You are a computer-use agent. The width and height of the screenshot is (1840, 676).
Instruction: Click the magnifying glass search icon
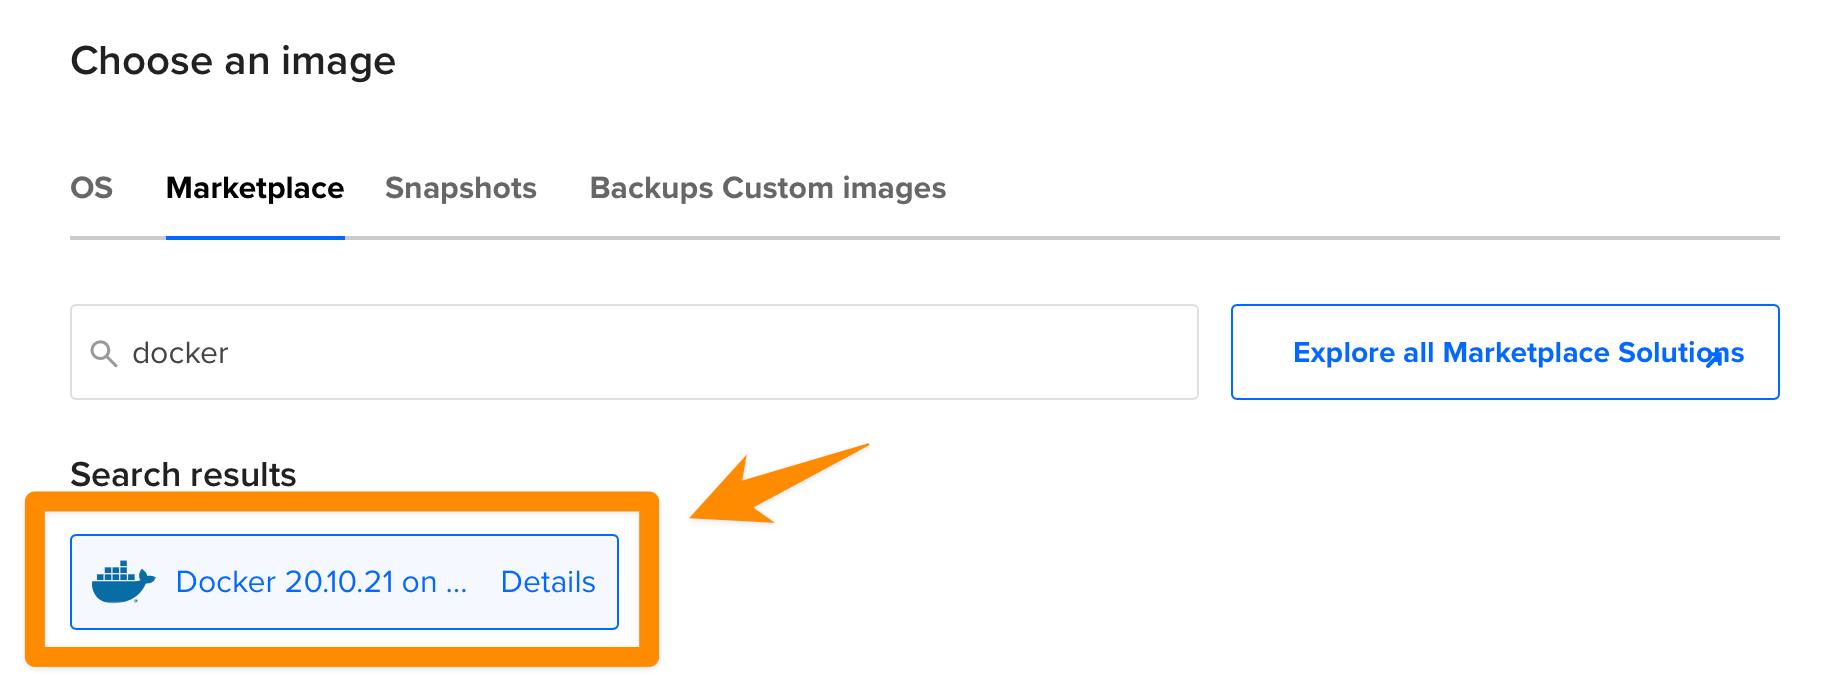(x=103, y=353)
